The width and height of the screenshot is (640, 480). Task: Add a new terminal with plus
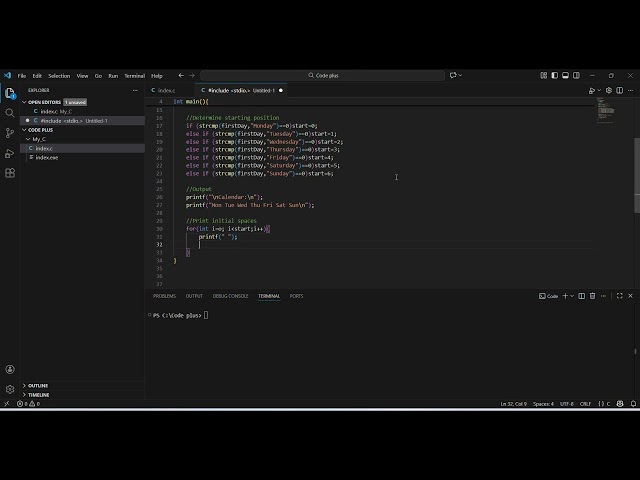click(565, 296)
